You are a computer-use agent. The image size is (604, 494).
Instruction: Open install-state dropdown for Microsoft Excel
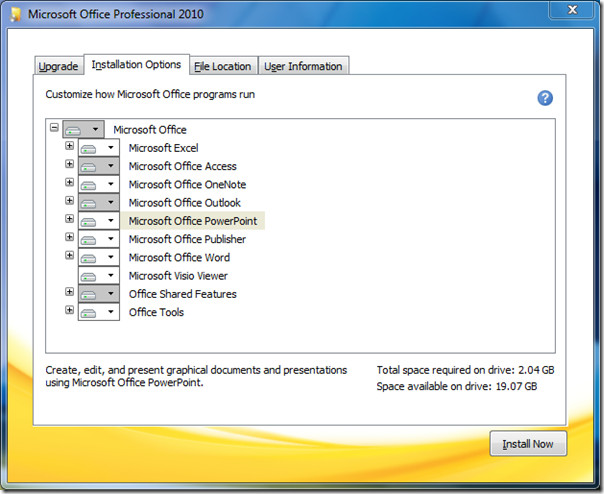[x=99, y=148]
